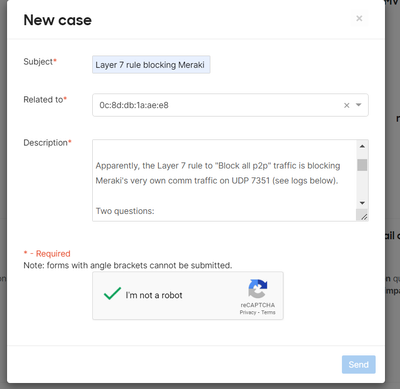Click the New case heading
Screen dimensions: 400x389
click(58, 20)
